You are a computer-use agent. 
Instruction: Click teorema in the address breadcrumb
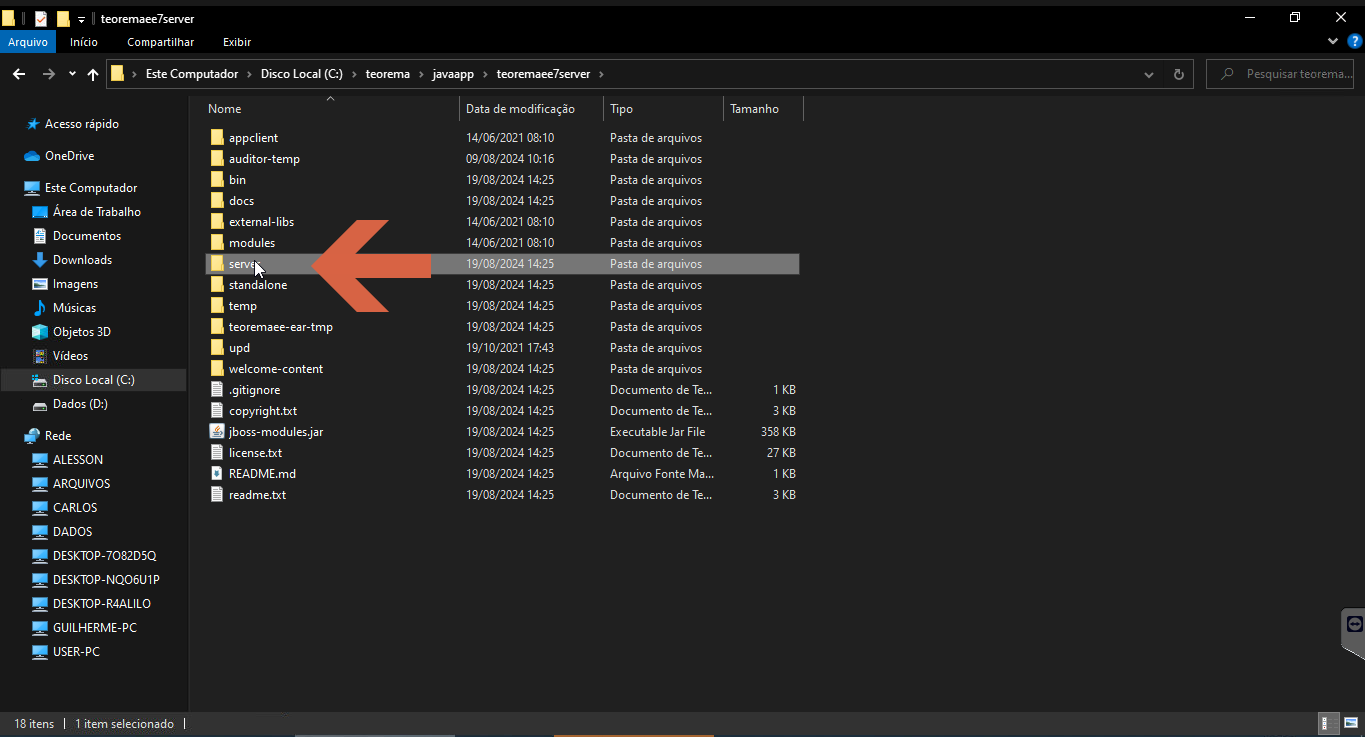(388, 74)
